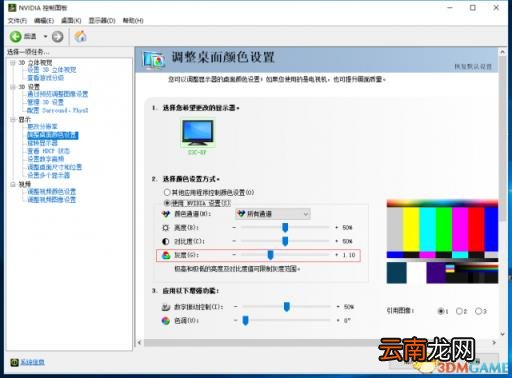Select 其他应用程序控制颜色设置 radio button
The image size is (512, 378).
(x=167, y=192)
